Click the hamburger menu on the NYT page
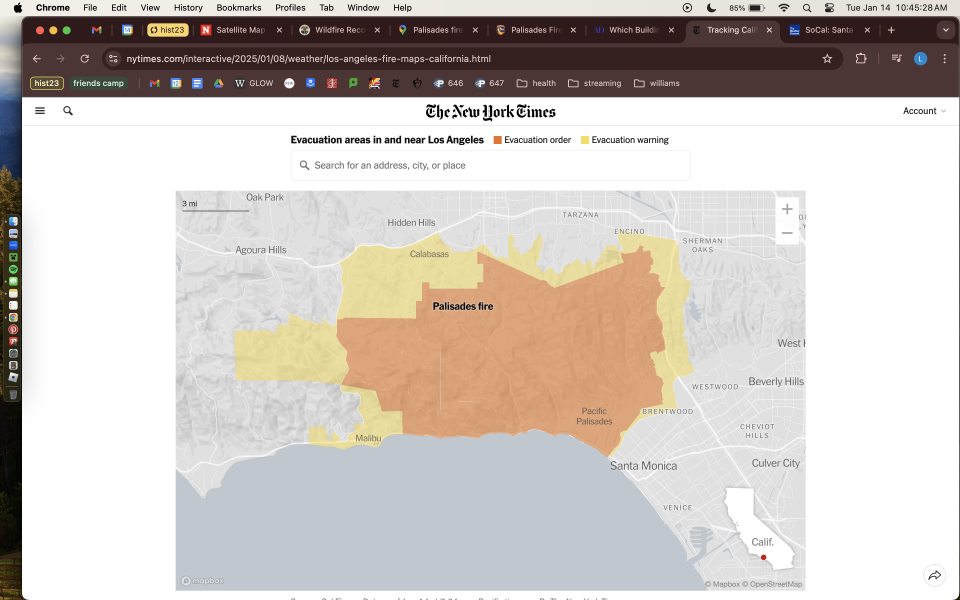This screenshot has height=600, width=960. click(x=40, y=111)
